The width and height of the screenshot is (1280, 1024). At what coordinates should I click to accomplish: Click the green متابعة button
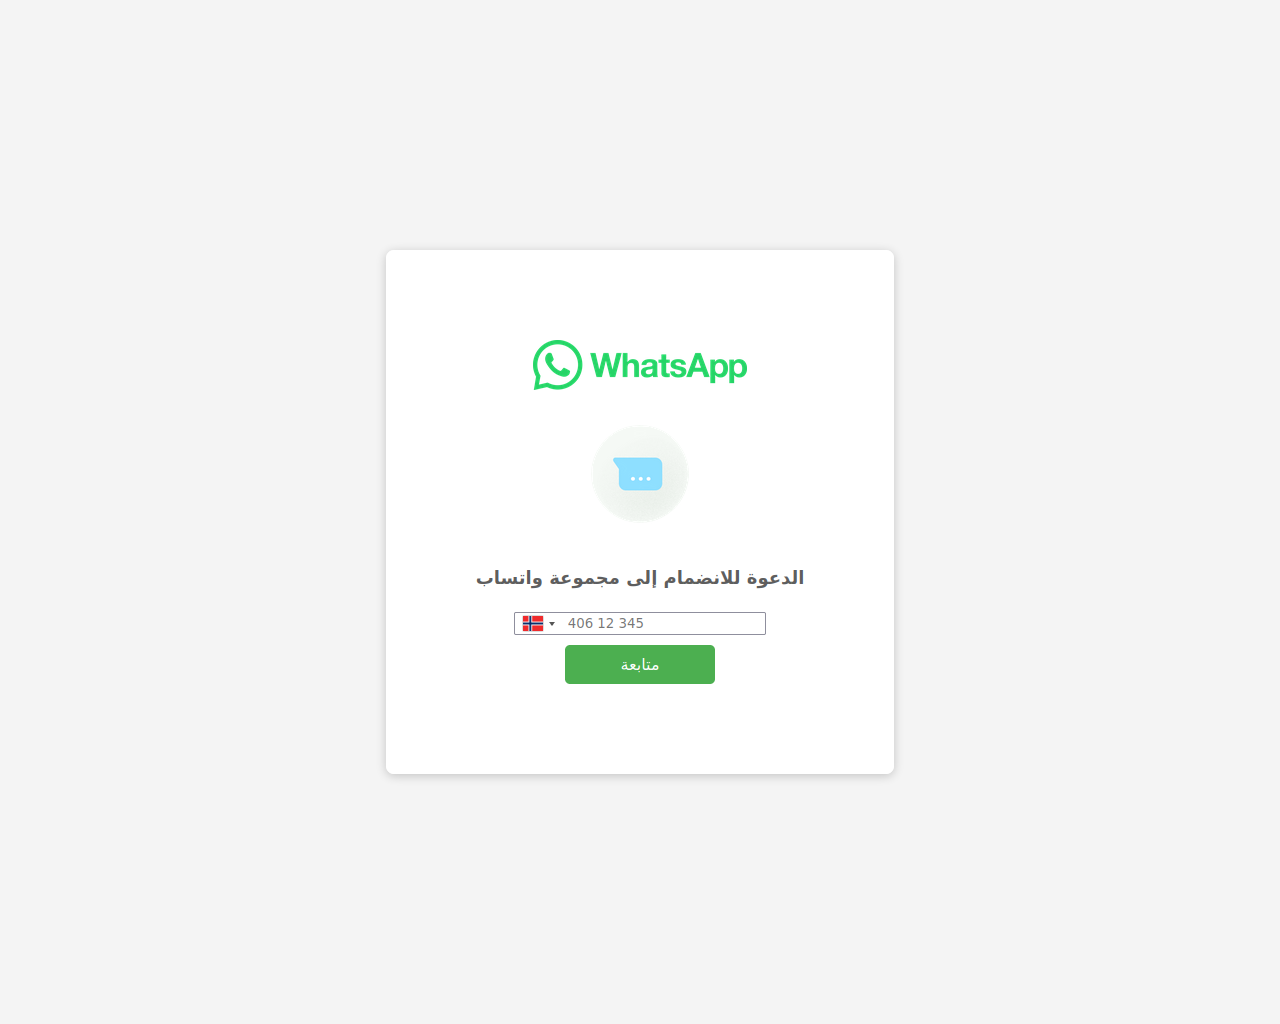(640, 665)
